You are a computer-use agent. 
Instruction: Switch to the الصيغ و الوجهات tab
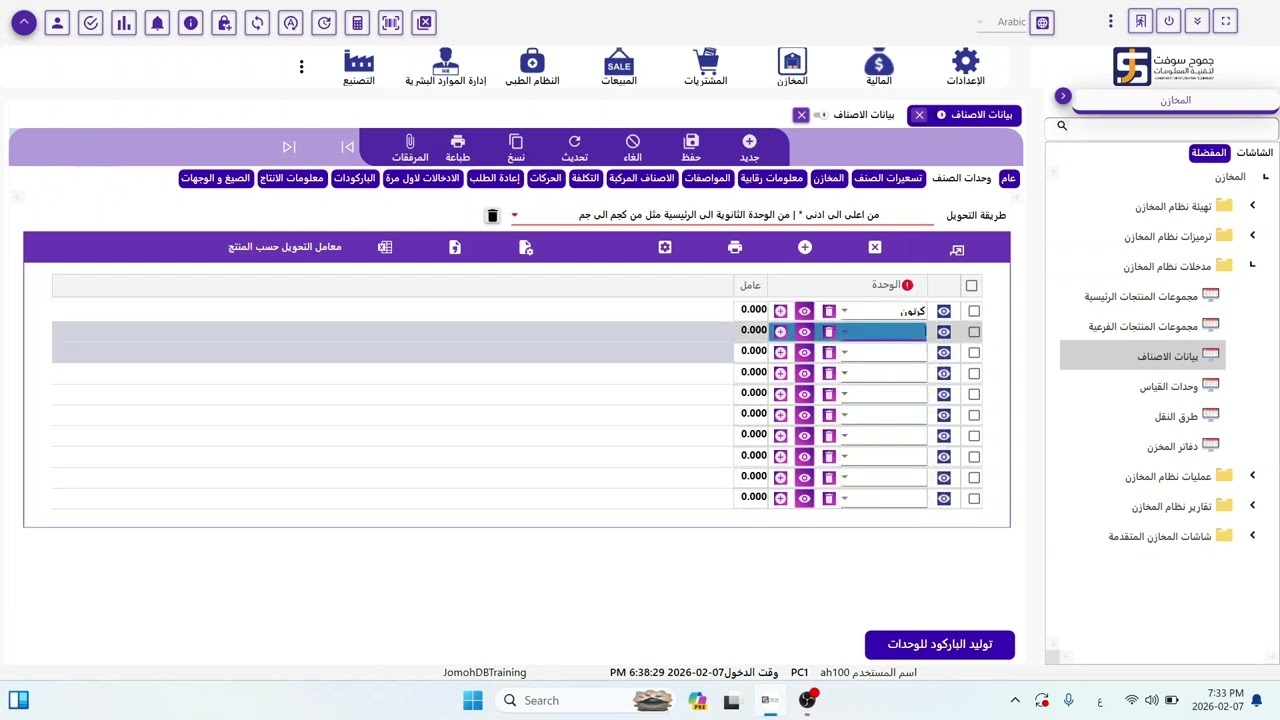[215, 178]
